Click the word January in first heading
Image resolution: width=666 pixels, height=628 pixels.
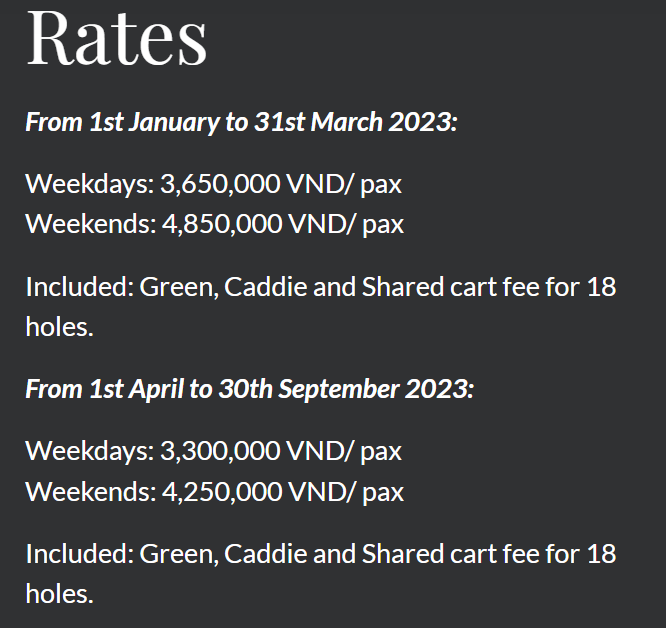(175, 123)
